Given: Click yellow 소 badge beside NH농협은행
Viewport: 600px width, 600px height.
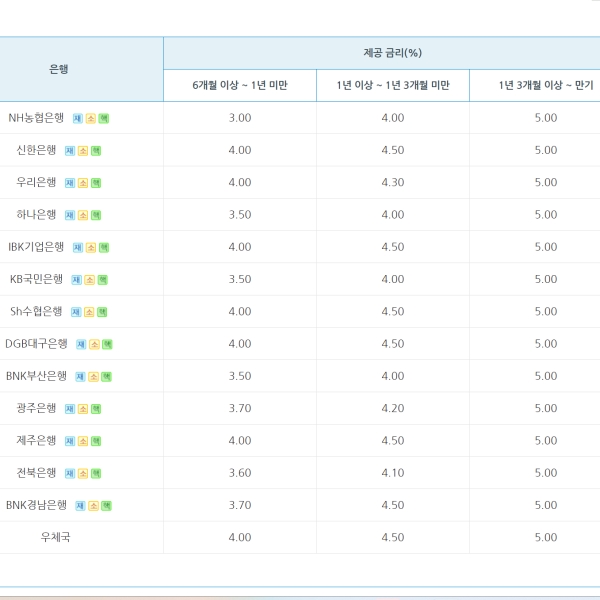Looking at the screenshot, I should coord(91,119).
